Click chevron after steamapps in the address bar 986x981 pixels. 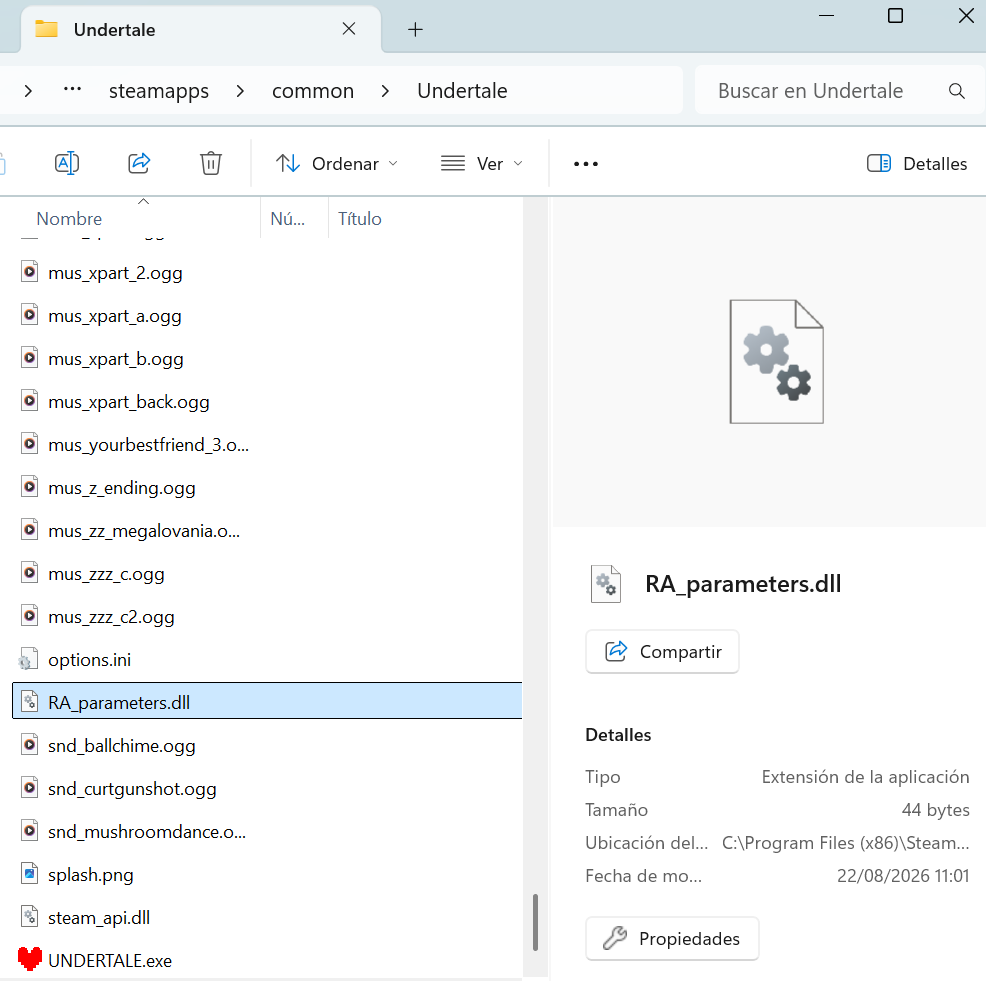[240, 91]
